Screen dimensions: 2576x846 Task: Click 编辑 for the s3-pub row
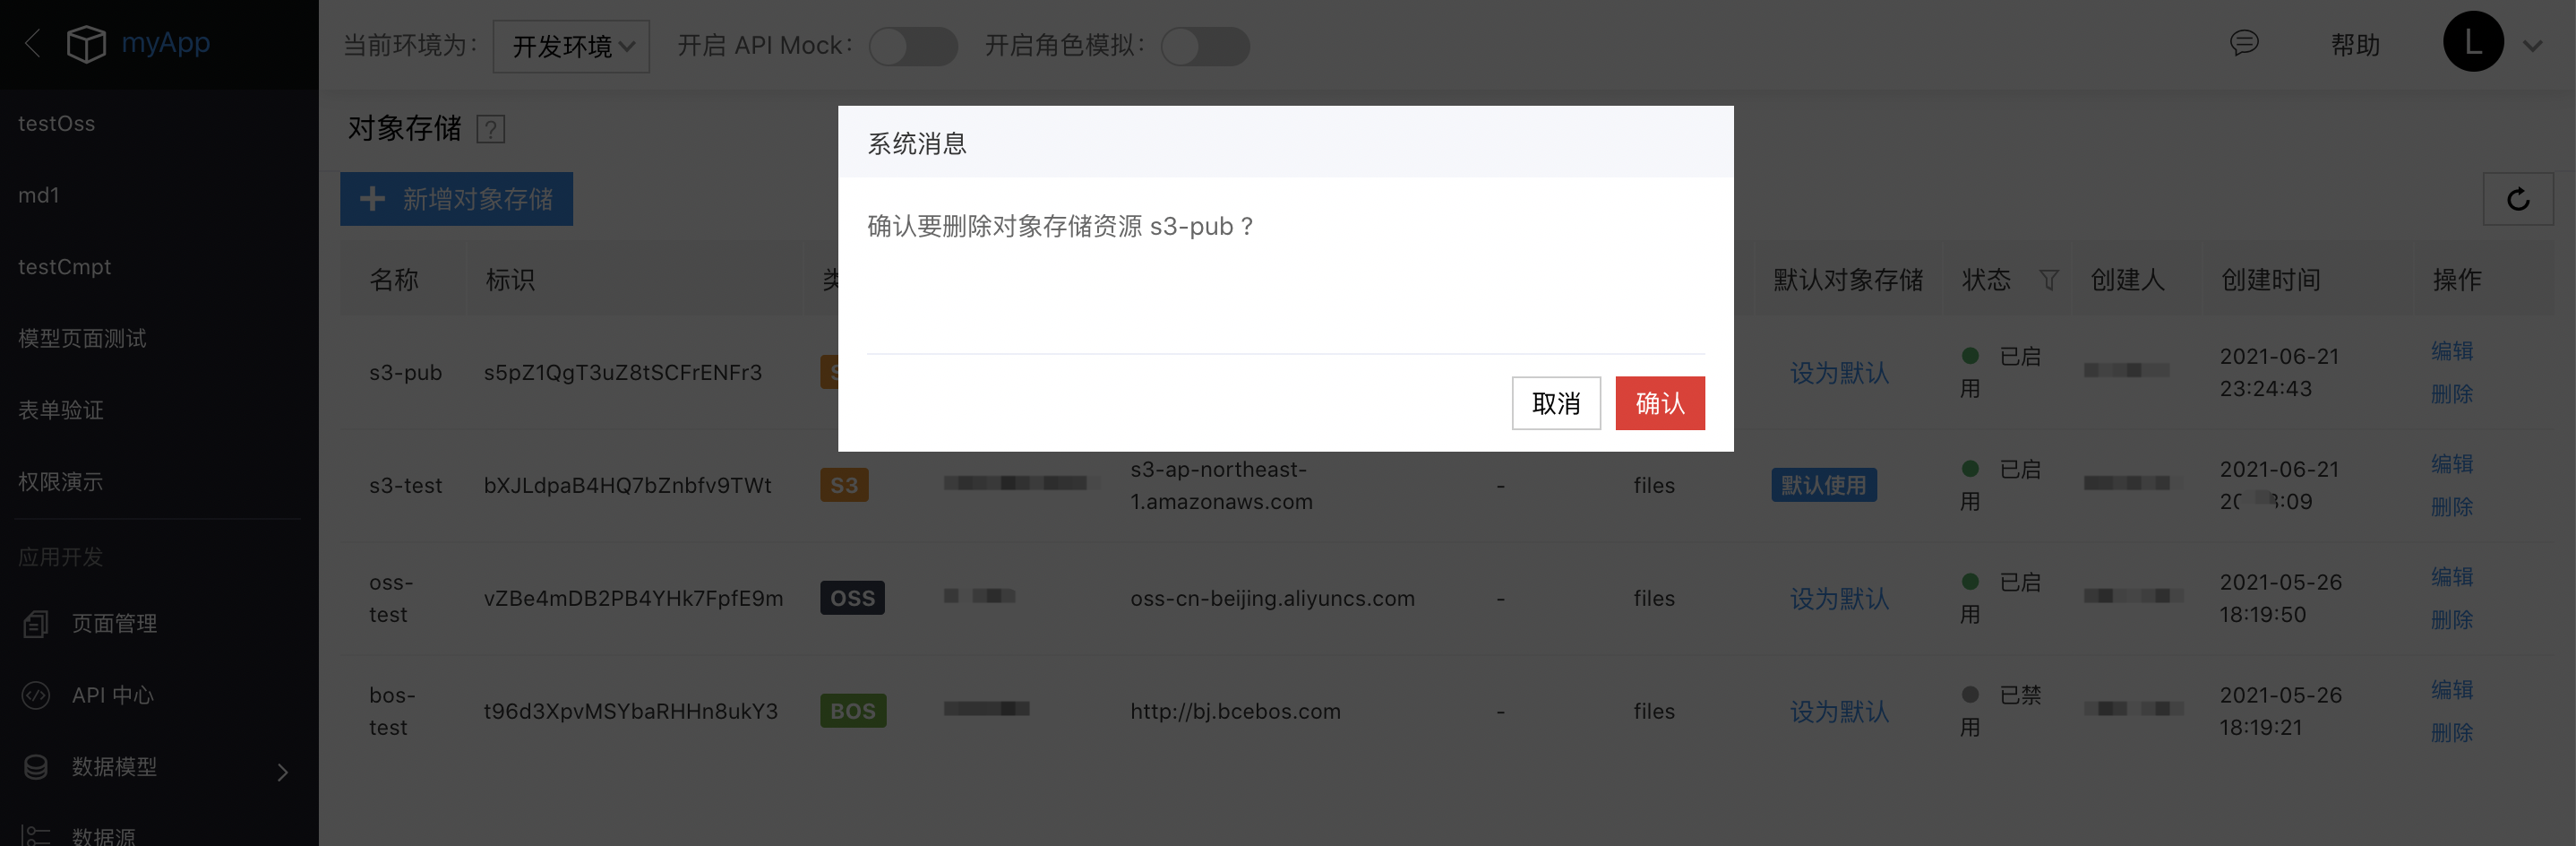2452,351
